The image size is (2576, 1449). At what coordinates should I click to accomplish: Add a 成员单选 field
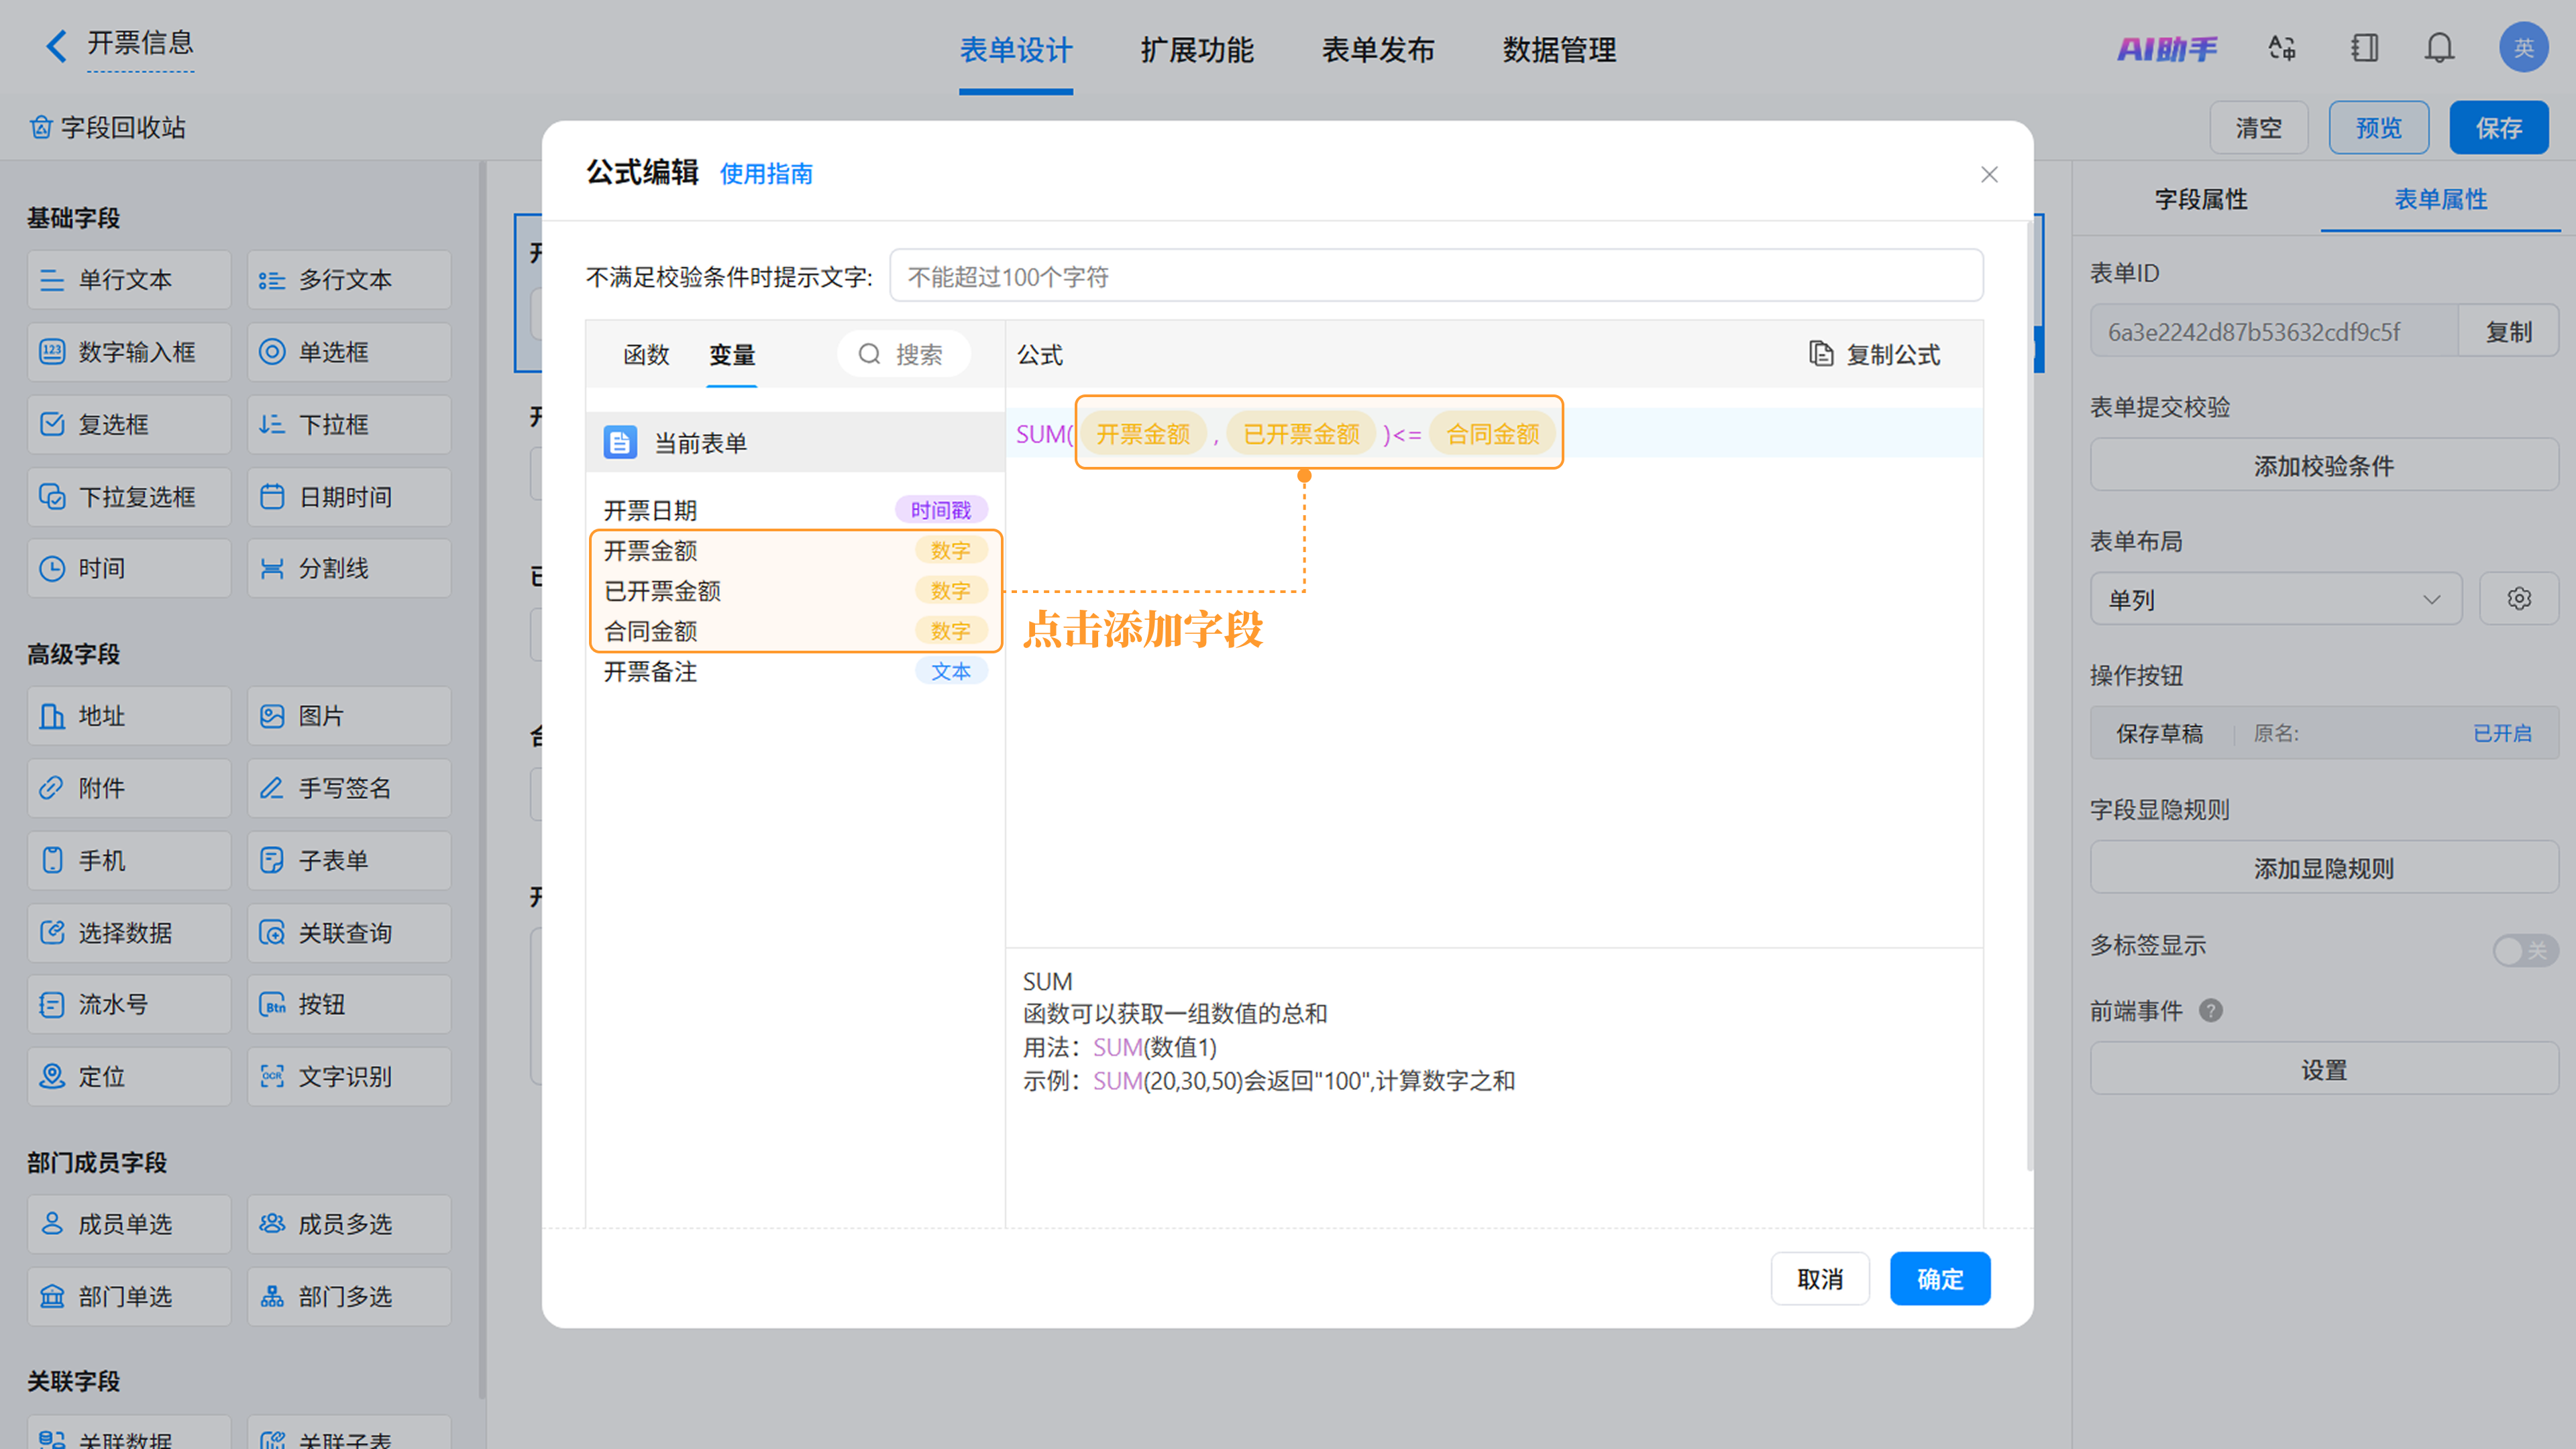129,1224
